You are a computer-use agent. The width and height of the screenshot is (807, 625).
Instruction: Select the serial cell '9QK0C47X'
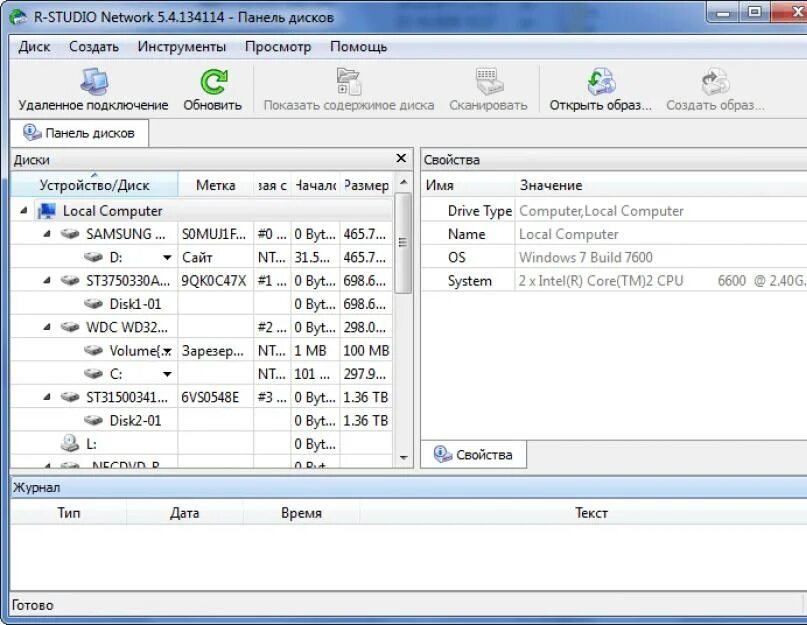(x=216, y=281)
